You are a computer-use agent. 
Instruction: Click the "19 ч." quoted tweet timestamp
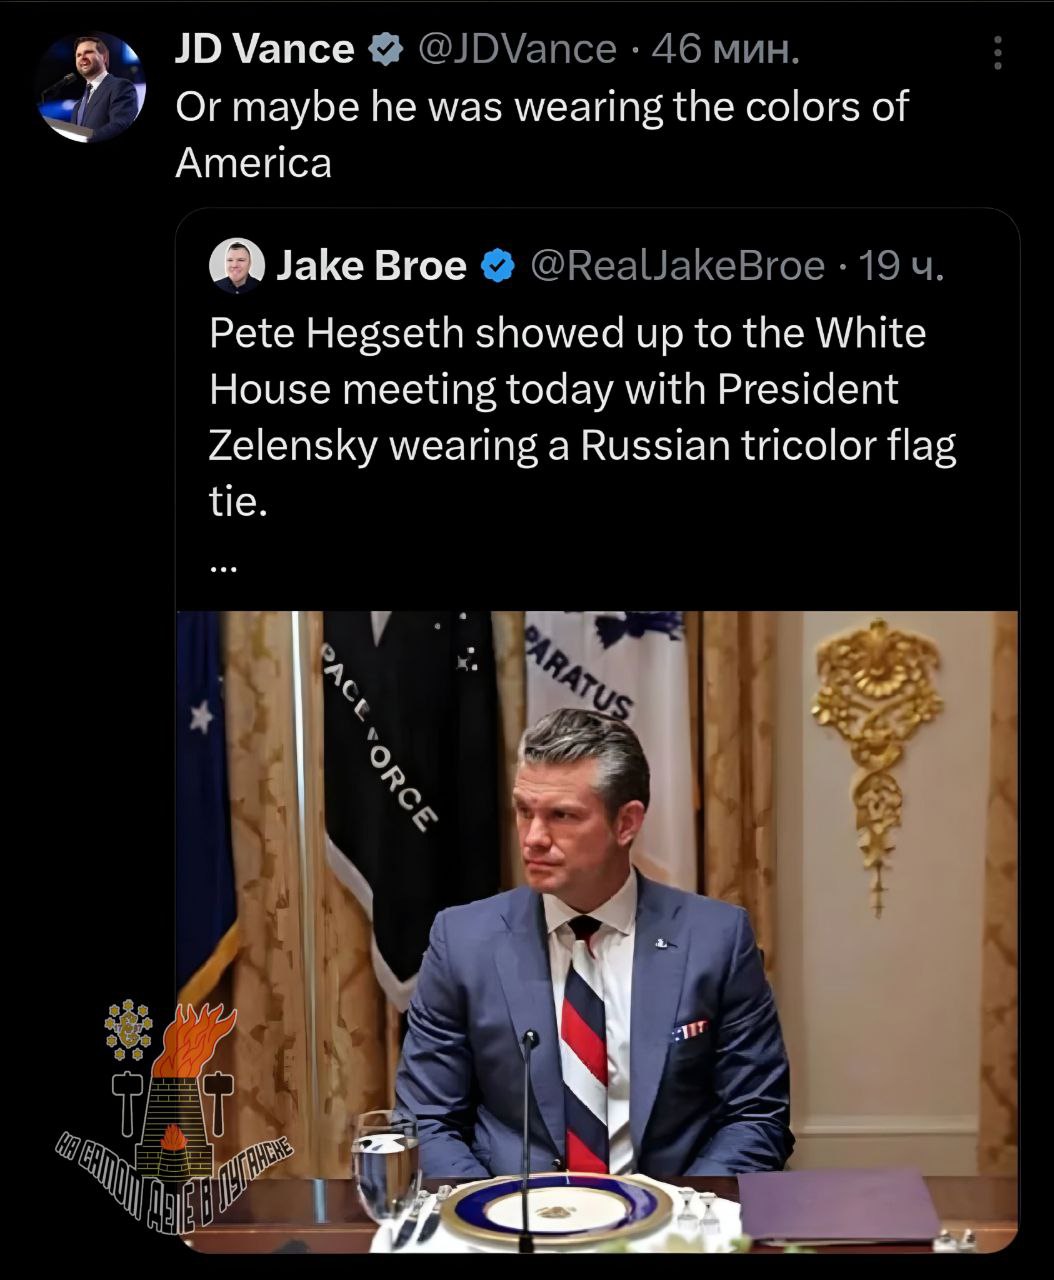[x=901, y=266]
